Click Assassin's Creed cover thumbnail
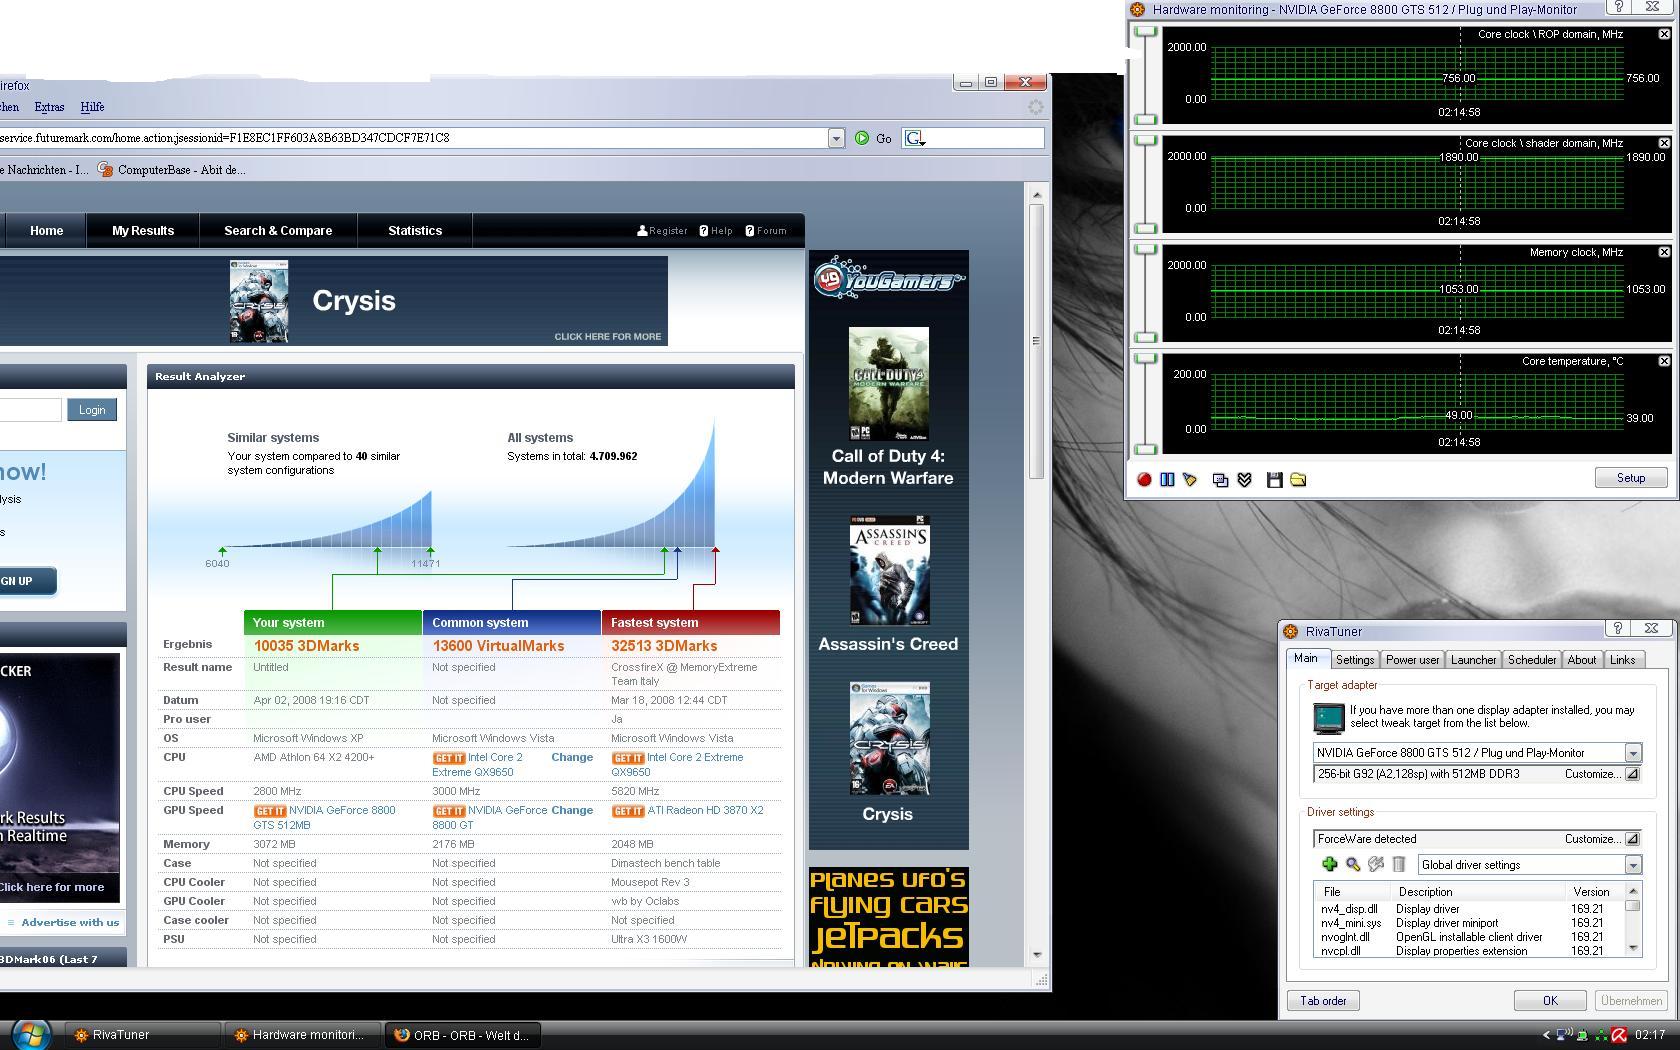Screen dimensions: 1680x1050 coord(889,571)
